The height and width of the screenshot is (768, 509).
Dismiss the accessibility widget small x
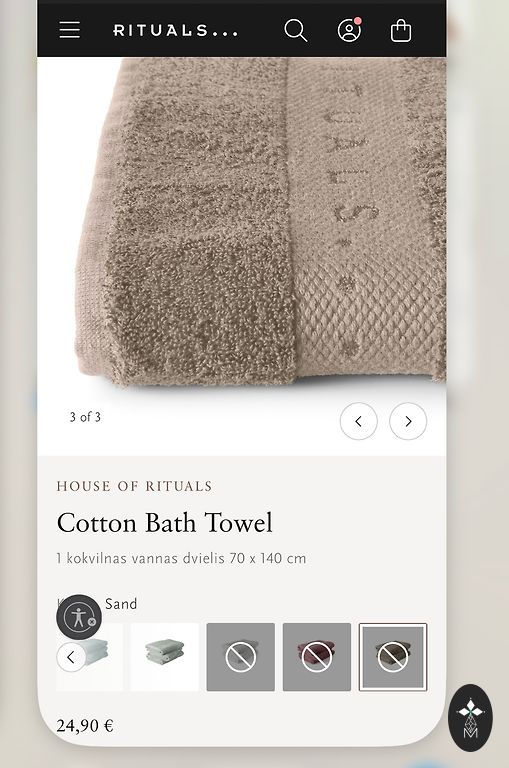pos(92,622)
